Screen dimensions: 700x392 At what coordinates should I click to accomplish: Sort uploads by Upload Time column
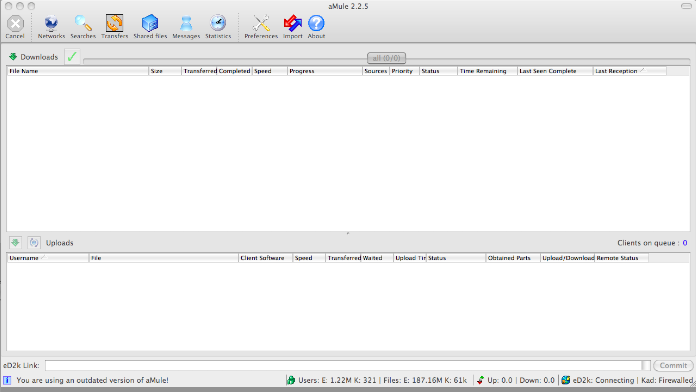click(x=410, y=258)
